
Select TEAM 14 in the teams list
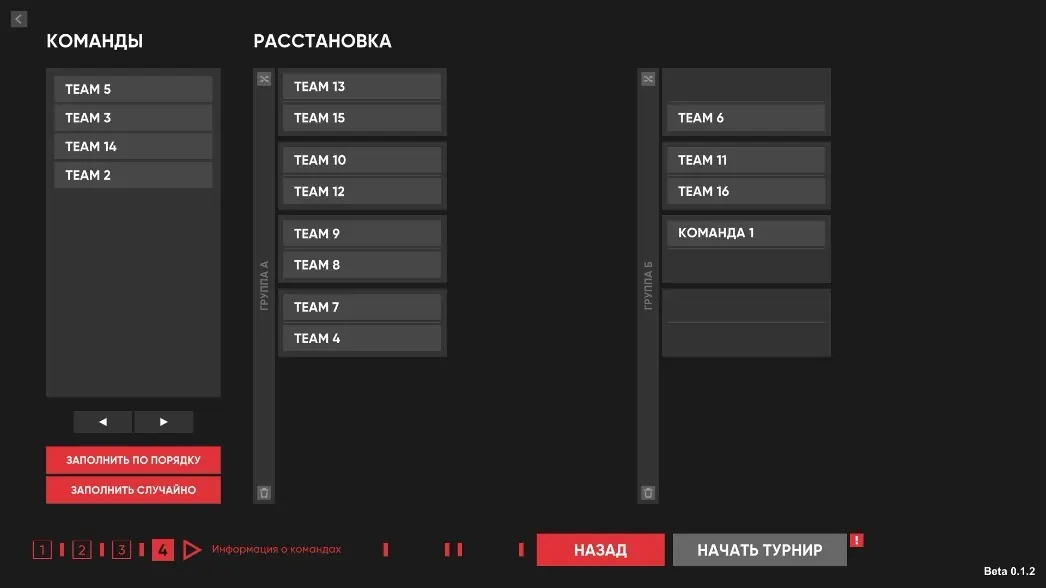click(133, 146)
